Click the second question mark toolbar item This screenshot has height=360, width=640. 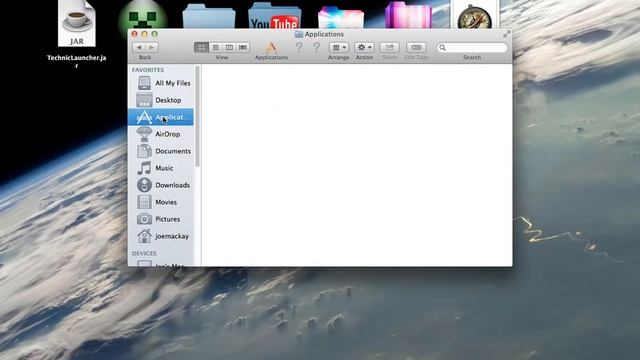pyautogui.click(x=317, y=47)
